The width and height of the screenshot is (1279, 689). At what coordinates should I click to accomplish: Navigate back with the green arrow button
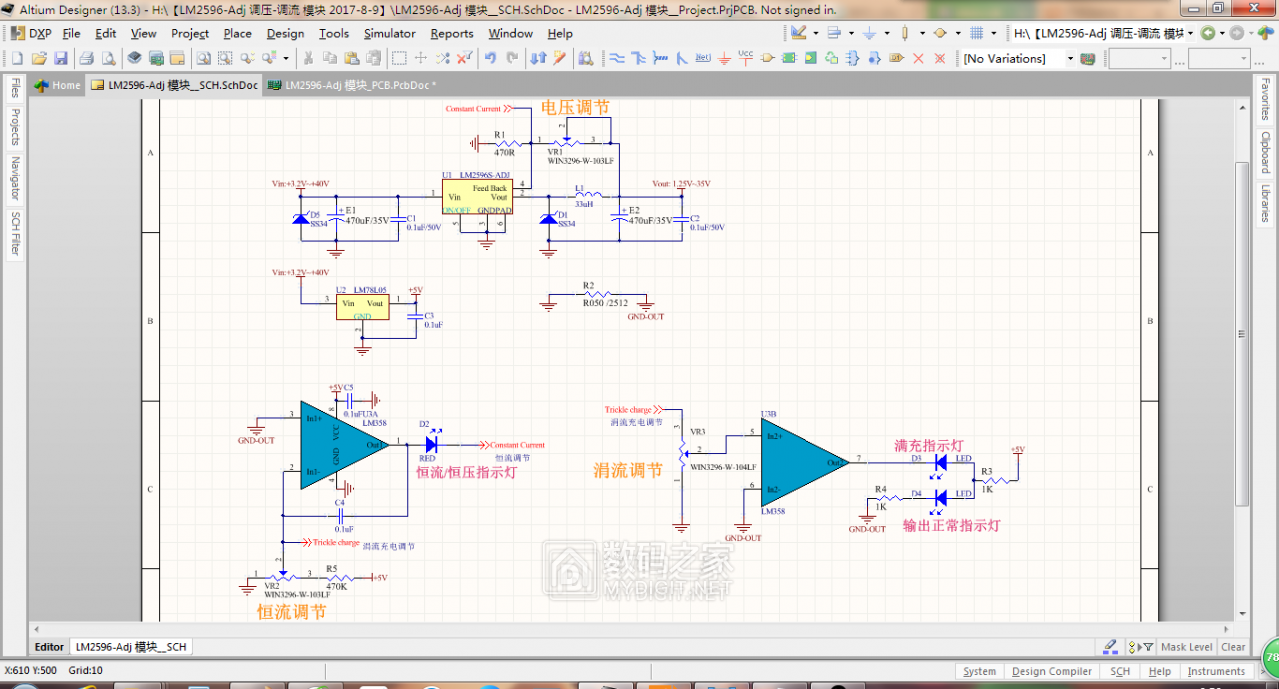tap(1208, 33)
